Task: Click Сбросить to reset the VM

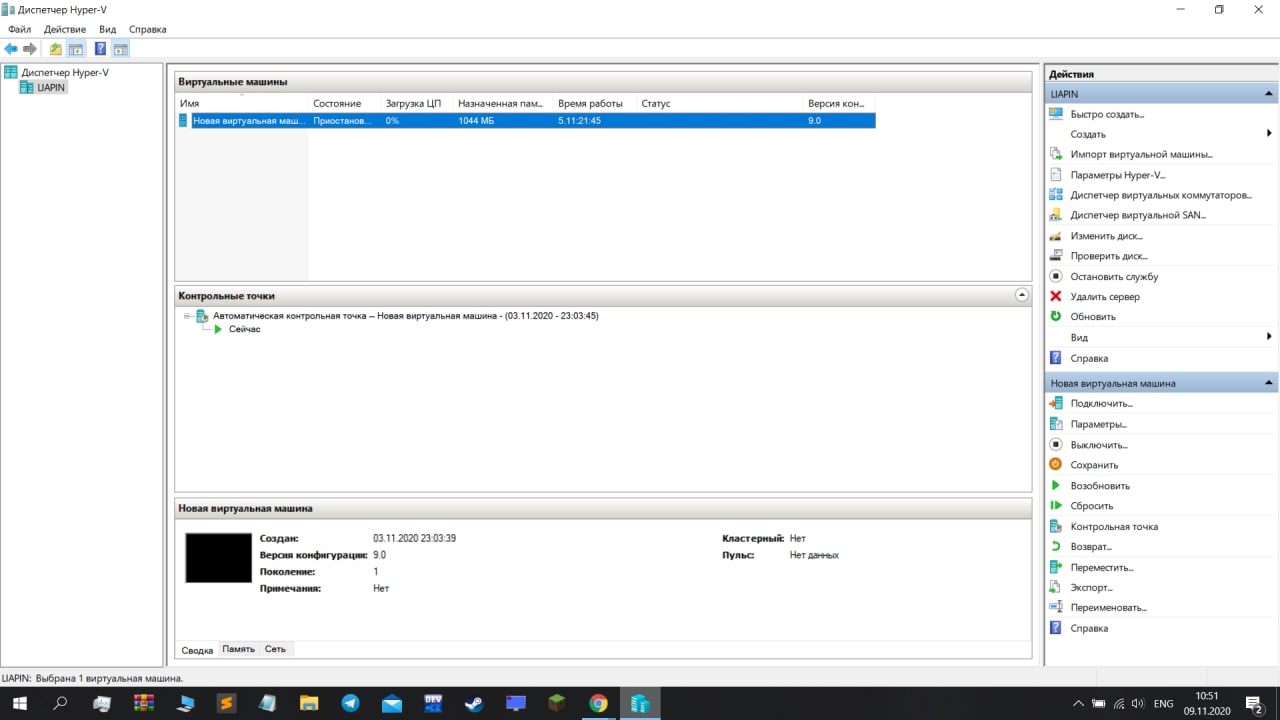Action: tap(1092, 506)
